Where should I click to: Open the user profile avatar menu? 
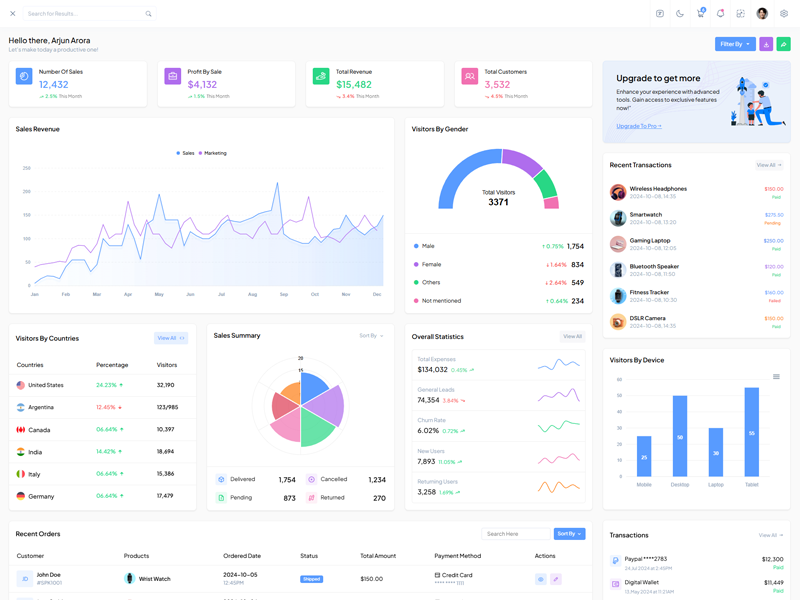tap(762, 14)
